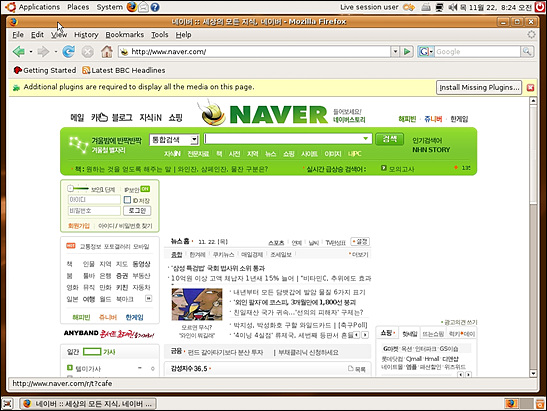
Task: Click the grey Forward arrow button
Action: [43, 52]
